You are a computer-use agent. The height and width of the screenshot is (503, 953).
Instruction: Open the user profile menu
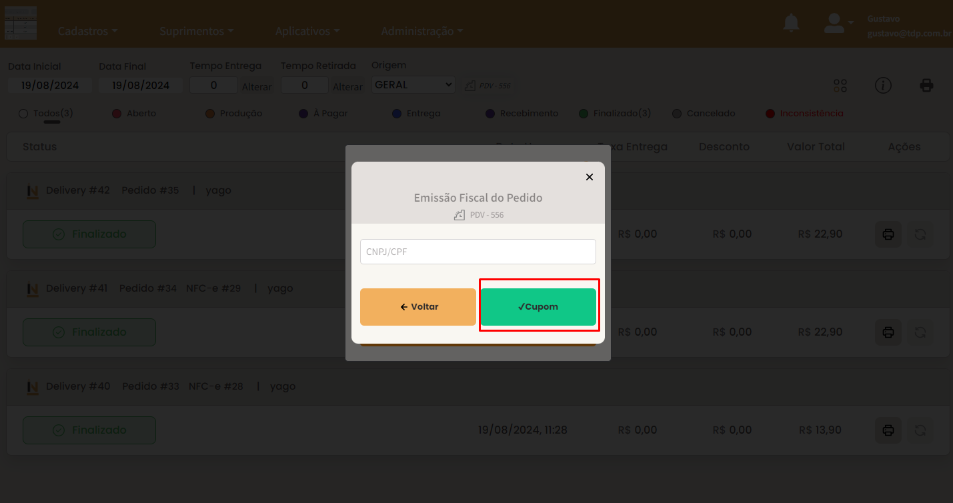(x=838, y=23)
